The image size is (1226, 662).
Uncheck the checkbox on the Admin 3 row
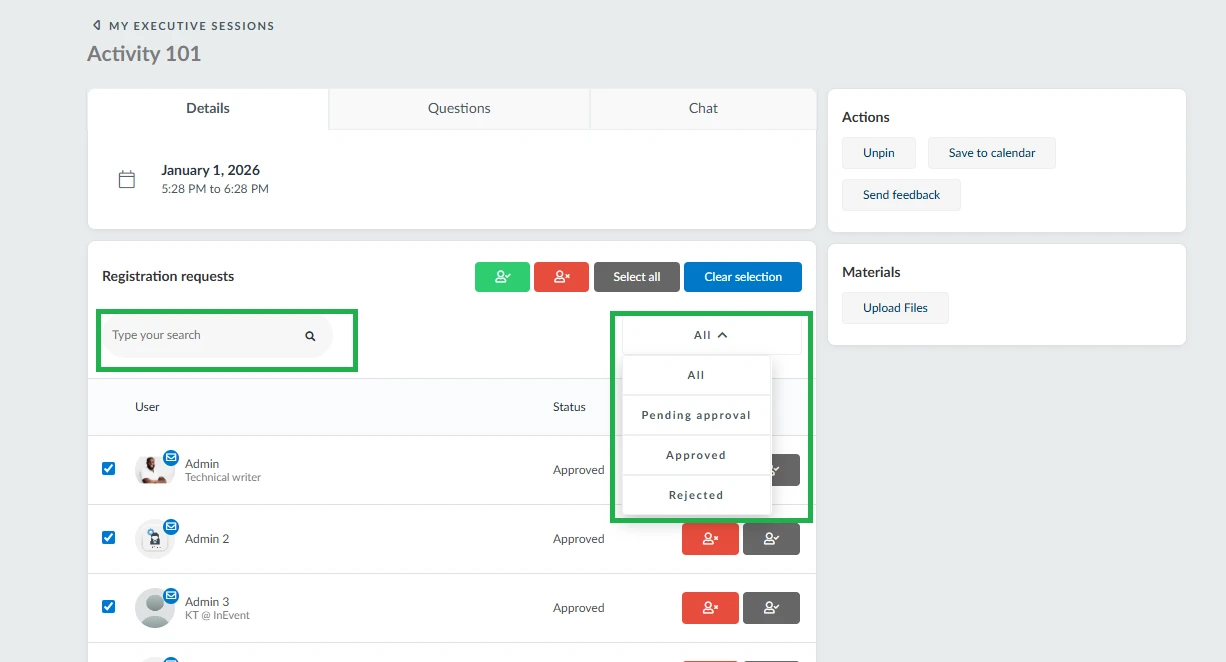point(108,606)
